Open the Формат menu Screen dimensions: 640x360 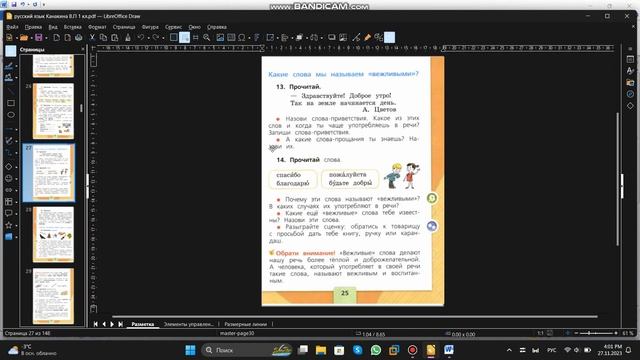tap(97, 27)
